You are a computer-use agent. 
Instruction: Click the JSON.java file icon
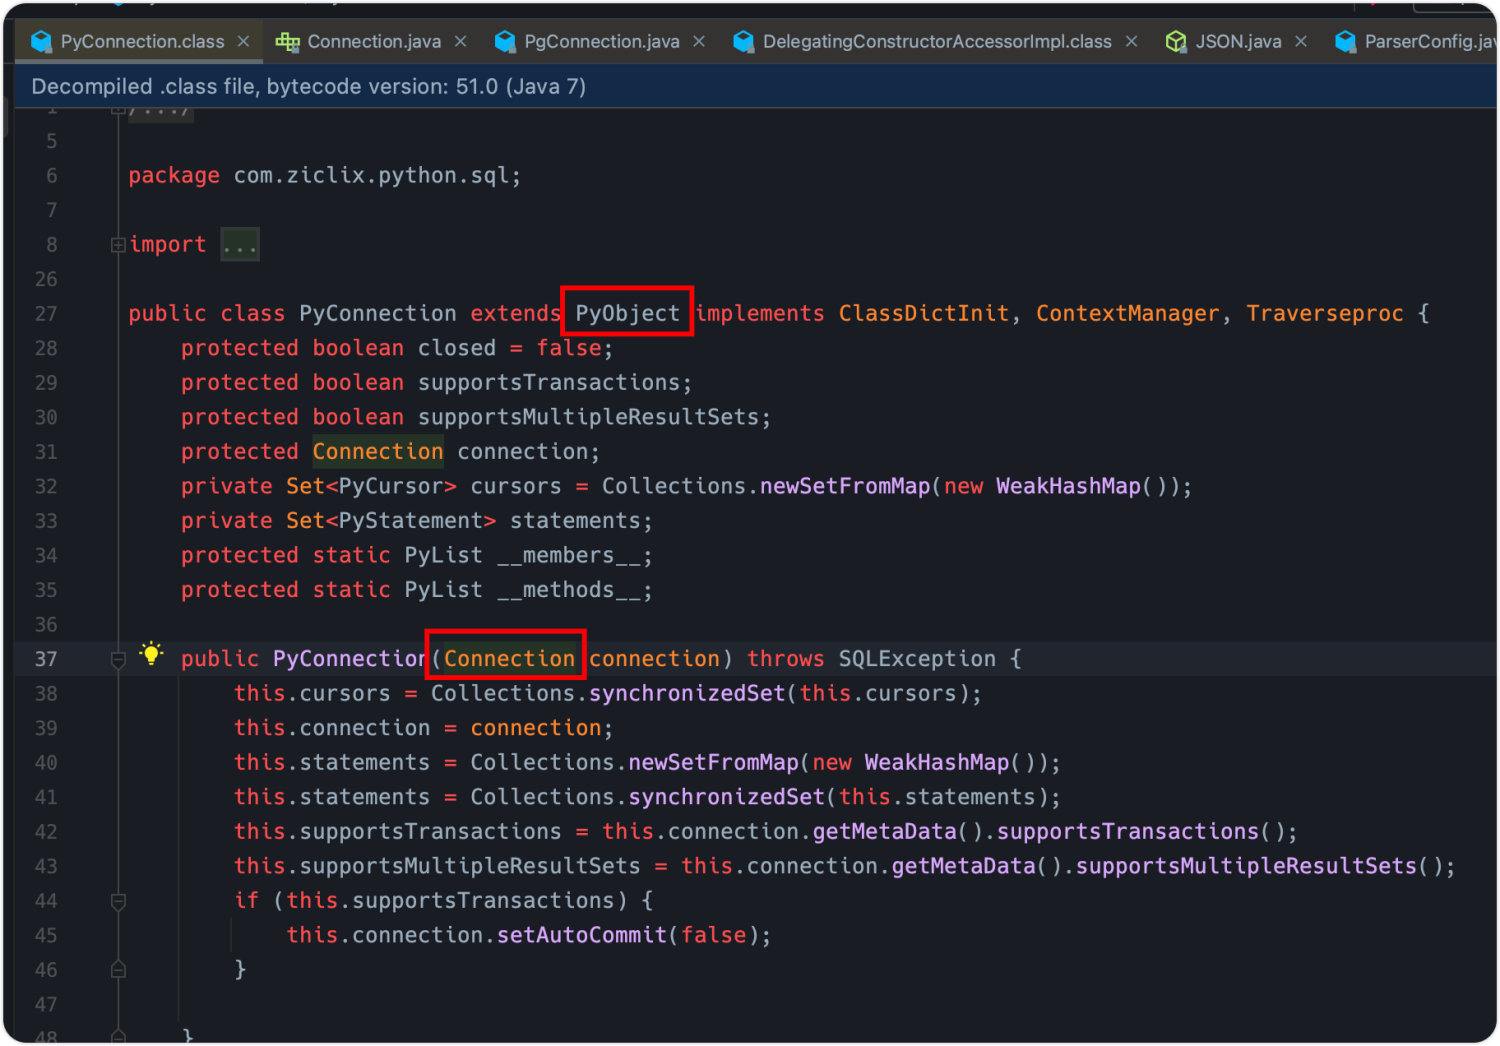click(1176, 41)
